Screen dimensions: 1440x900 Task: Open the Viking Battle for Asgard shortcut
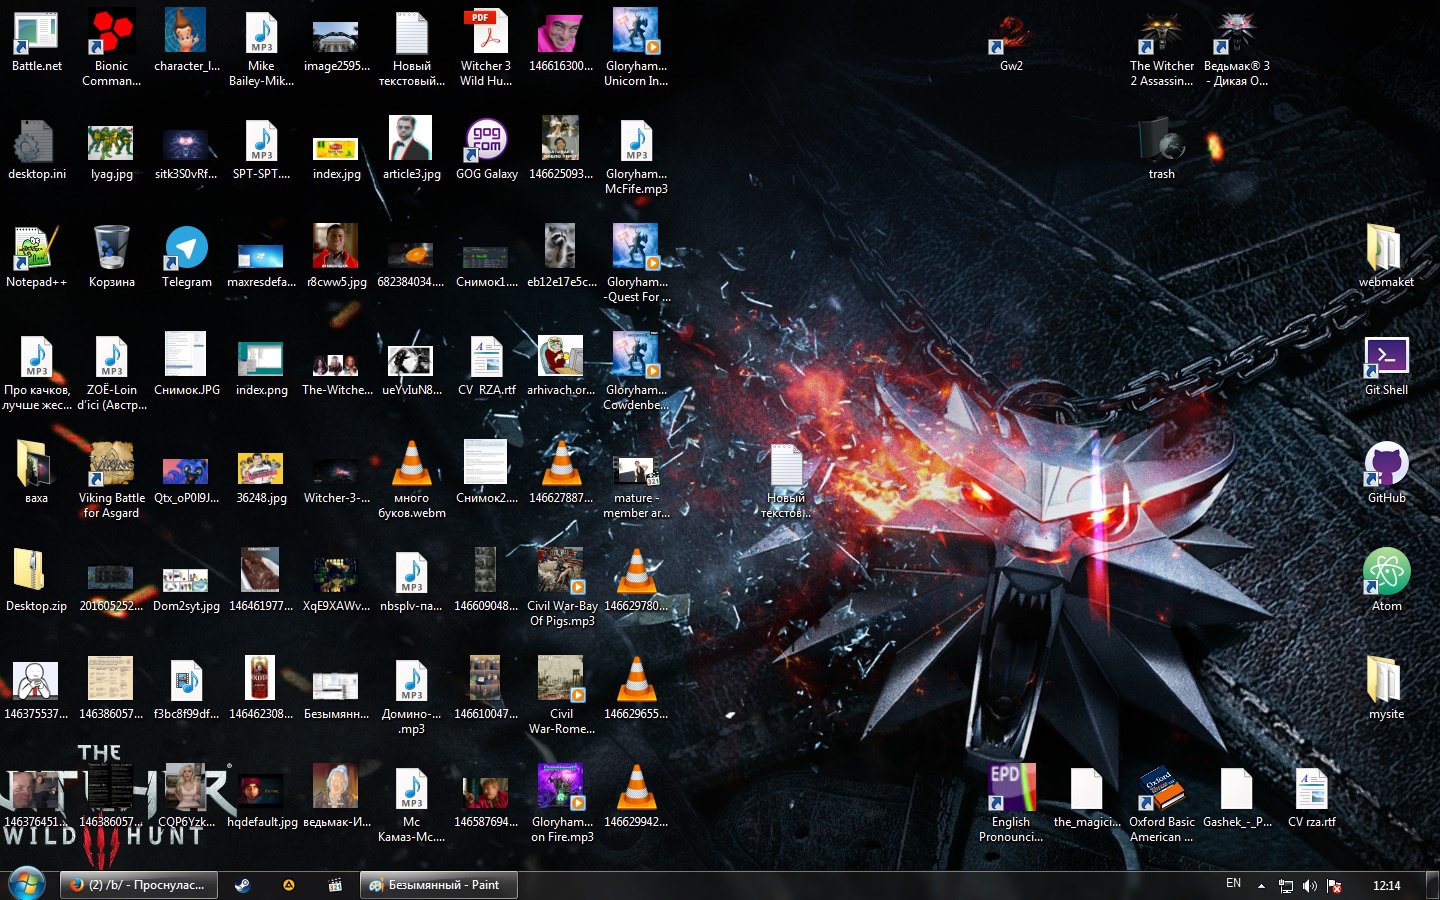(111, 480)
